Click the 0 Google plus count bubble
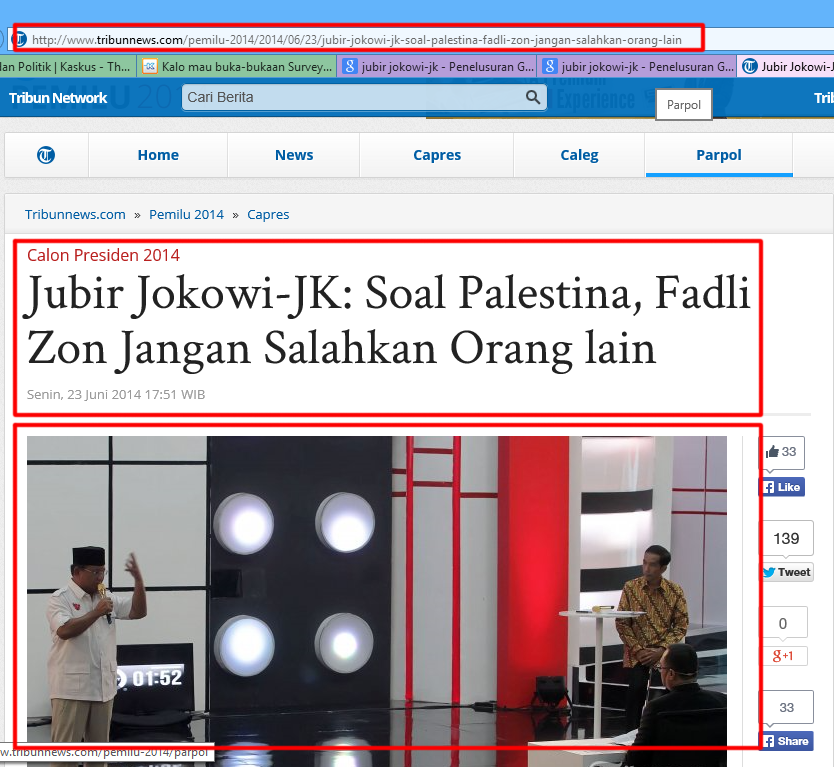 tap(783, 623)
